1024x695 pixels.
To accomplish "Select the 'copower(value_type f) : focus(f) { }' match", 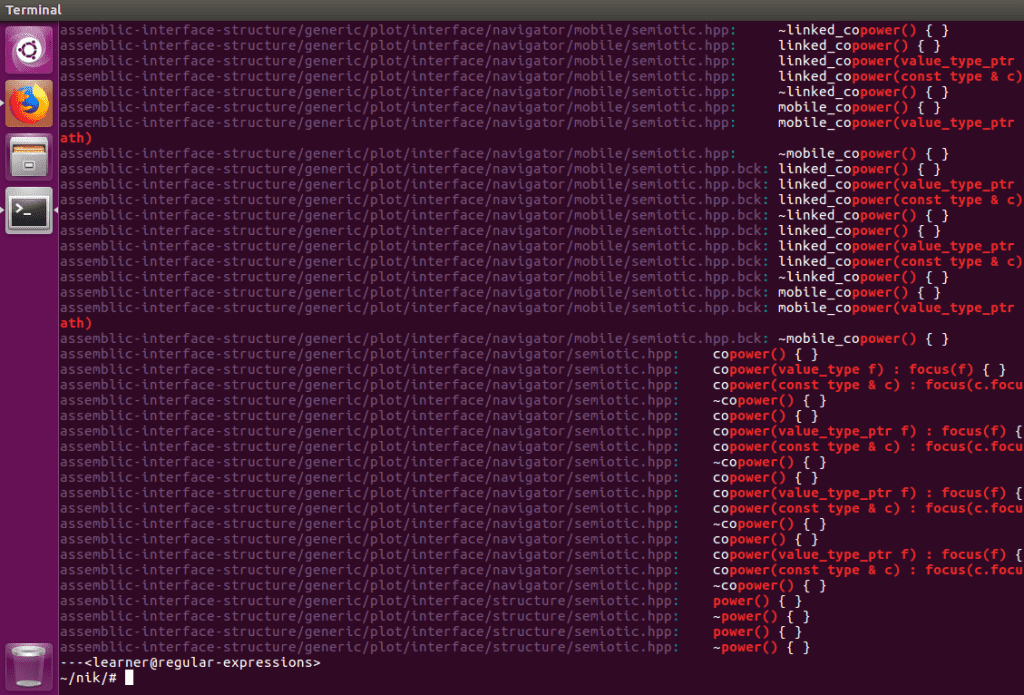I will pos(859,370).
